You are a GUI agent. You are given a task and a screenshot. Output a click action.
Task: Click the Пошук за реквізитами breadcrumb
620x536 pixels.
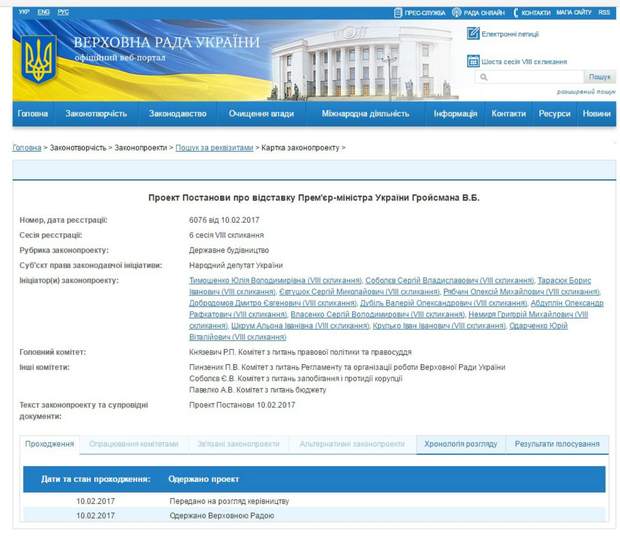[x=214, y=147]
